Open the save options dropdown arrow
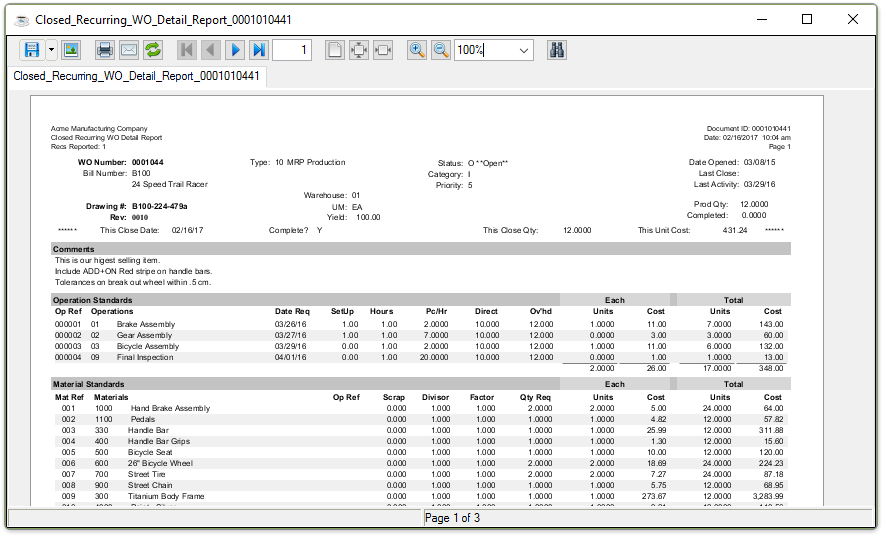The image size is (886, 538). pyautogui.click(x=51, y=50)
